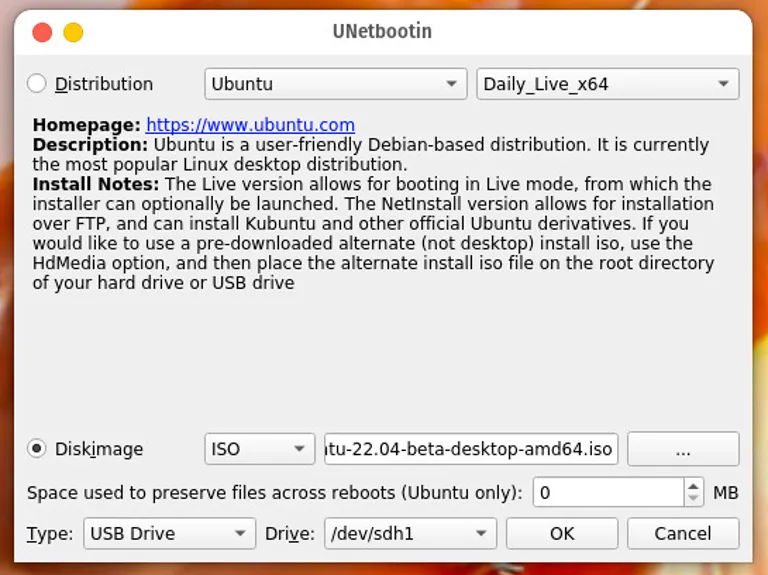Click the MB unit label

(x=725, y=493)
